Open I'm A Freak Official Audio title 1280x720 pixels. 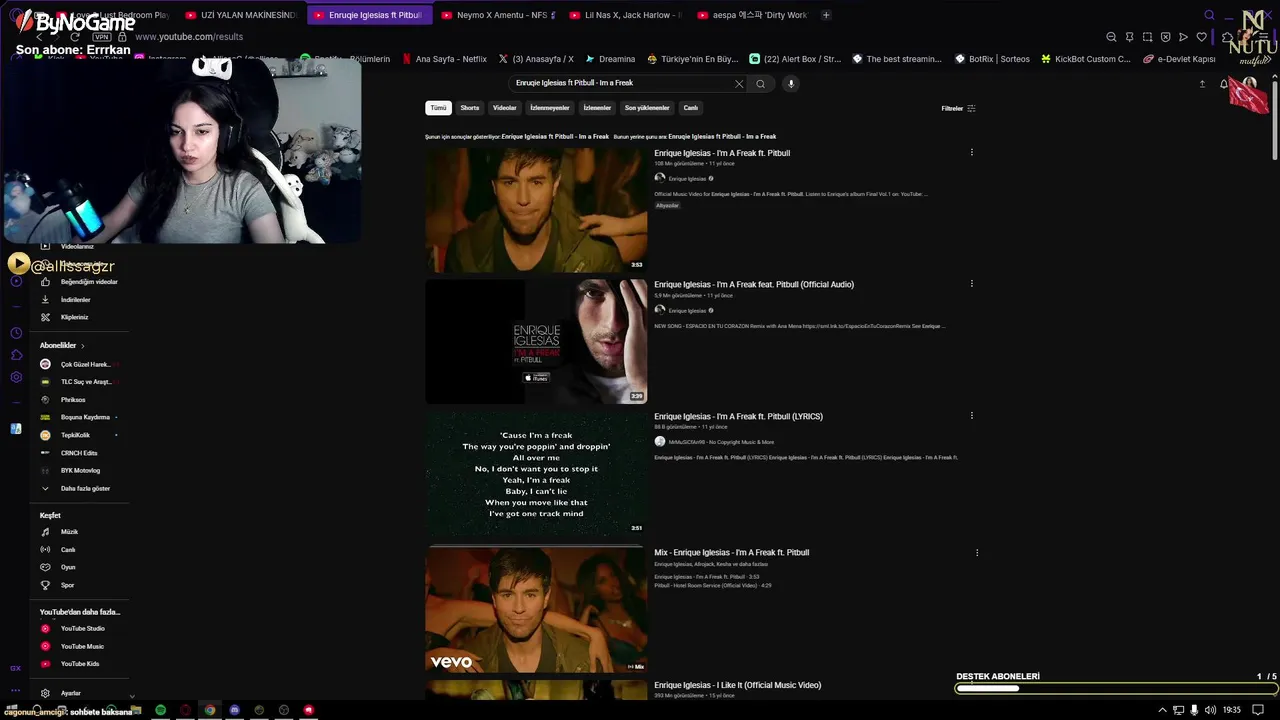tap(754, 284)
